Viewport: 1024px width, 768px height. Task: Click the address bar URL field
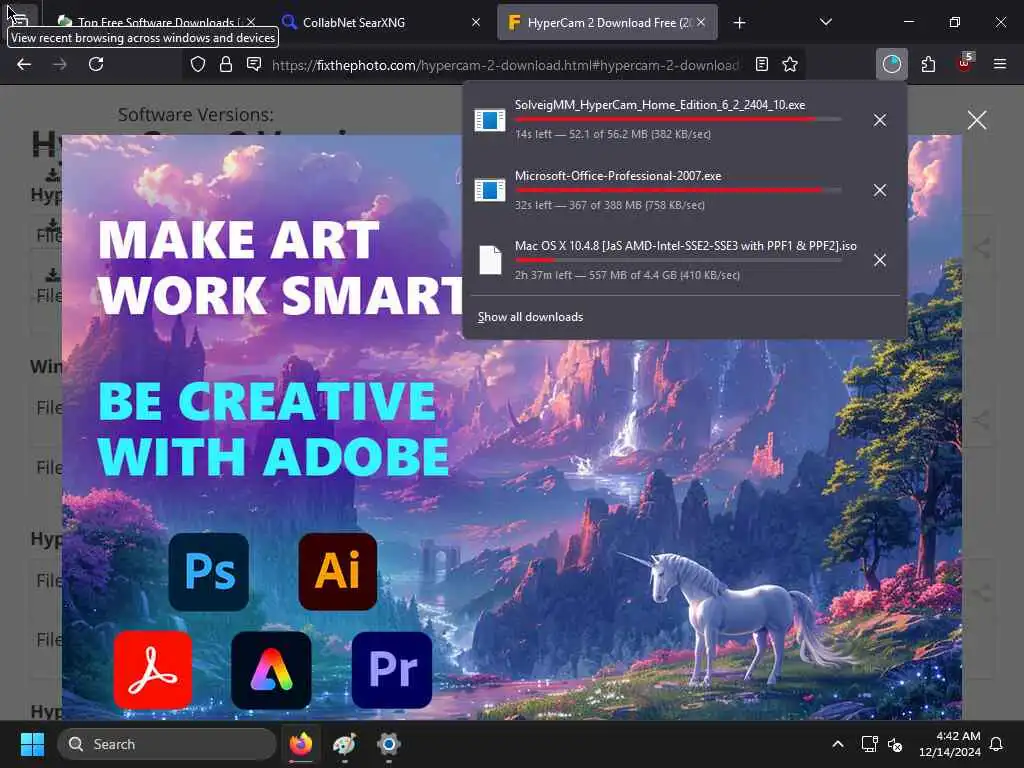pos(505,65)
